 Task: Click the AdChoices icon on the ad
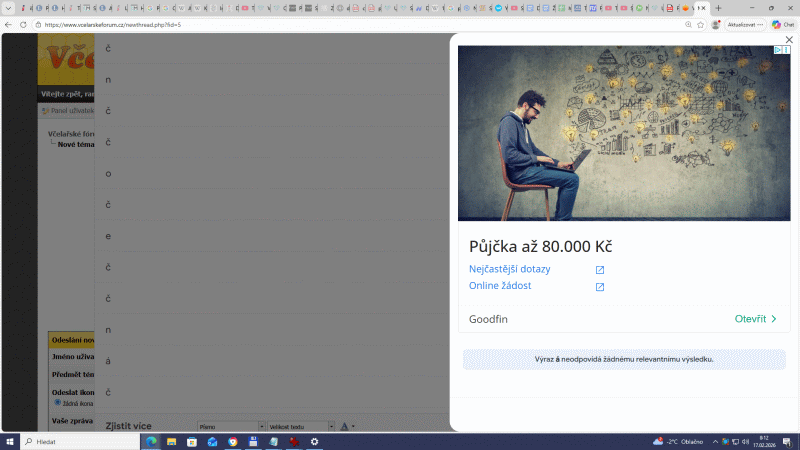[778, 49]
